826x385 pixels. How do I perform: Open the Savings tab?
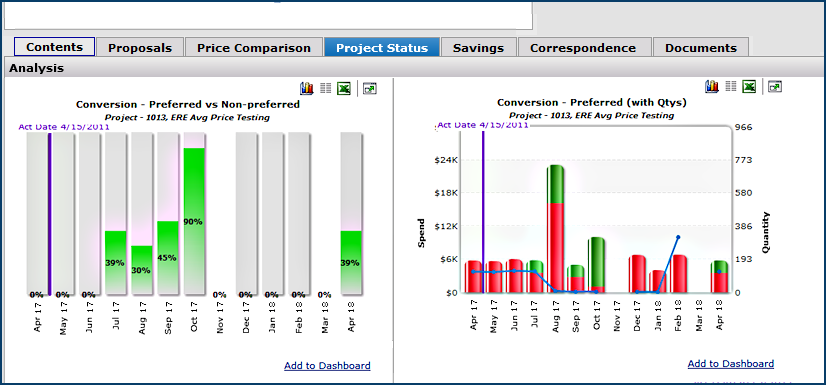point(478,47)
